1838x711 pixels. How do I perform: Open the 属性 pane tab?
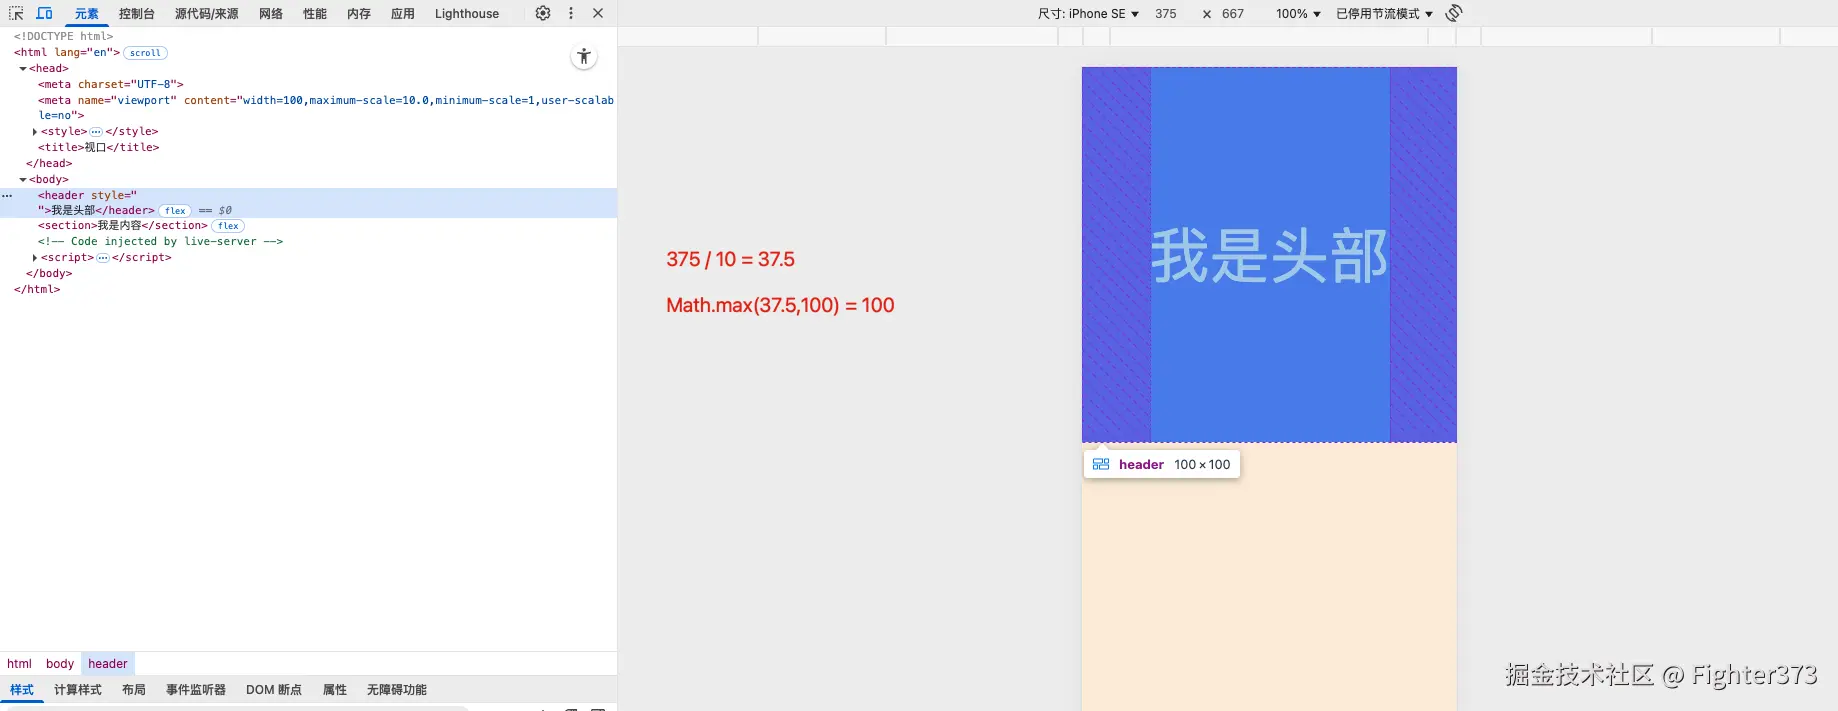tap(335, 690)
